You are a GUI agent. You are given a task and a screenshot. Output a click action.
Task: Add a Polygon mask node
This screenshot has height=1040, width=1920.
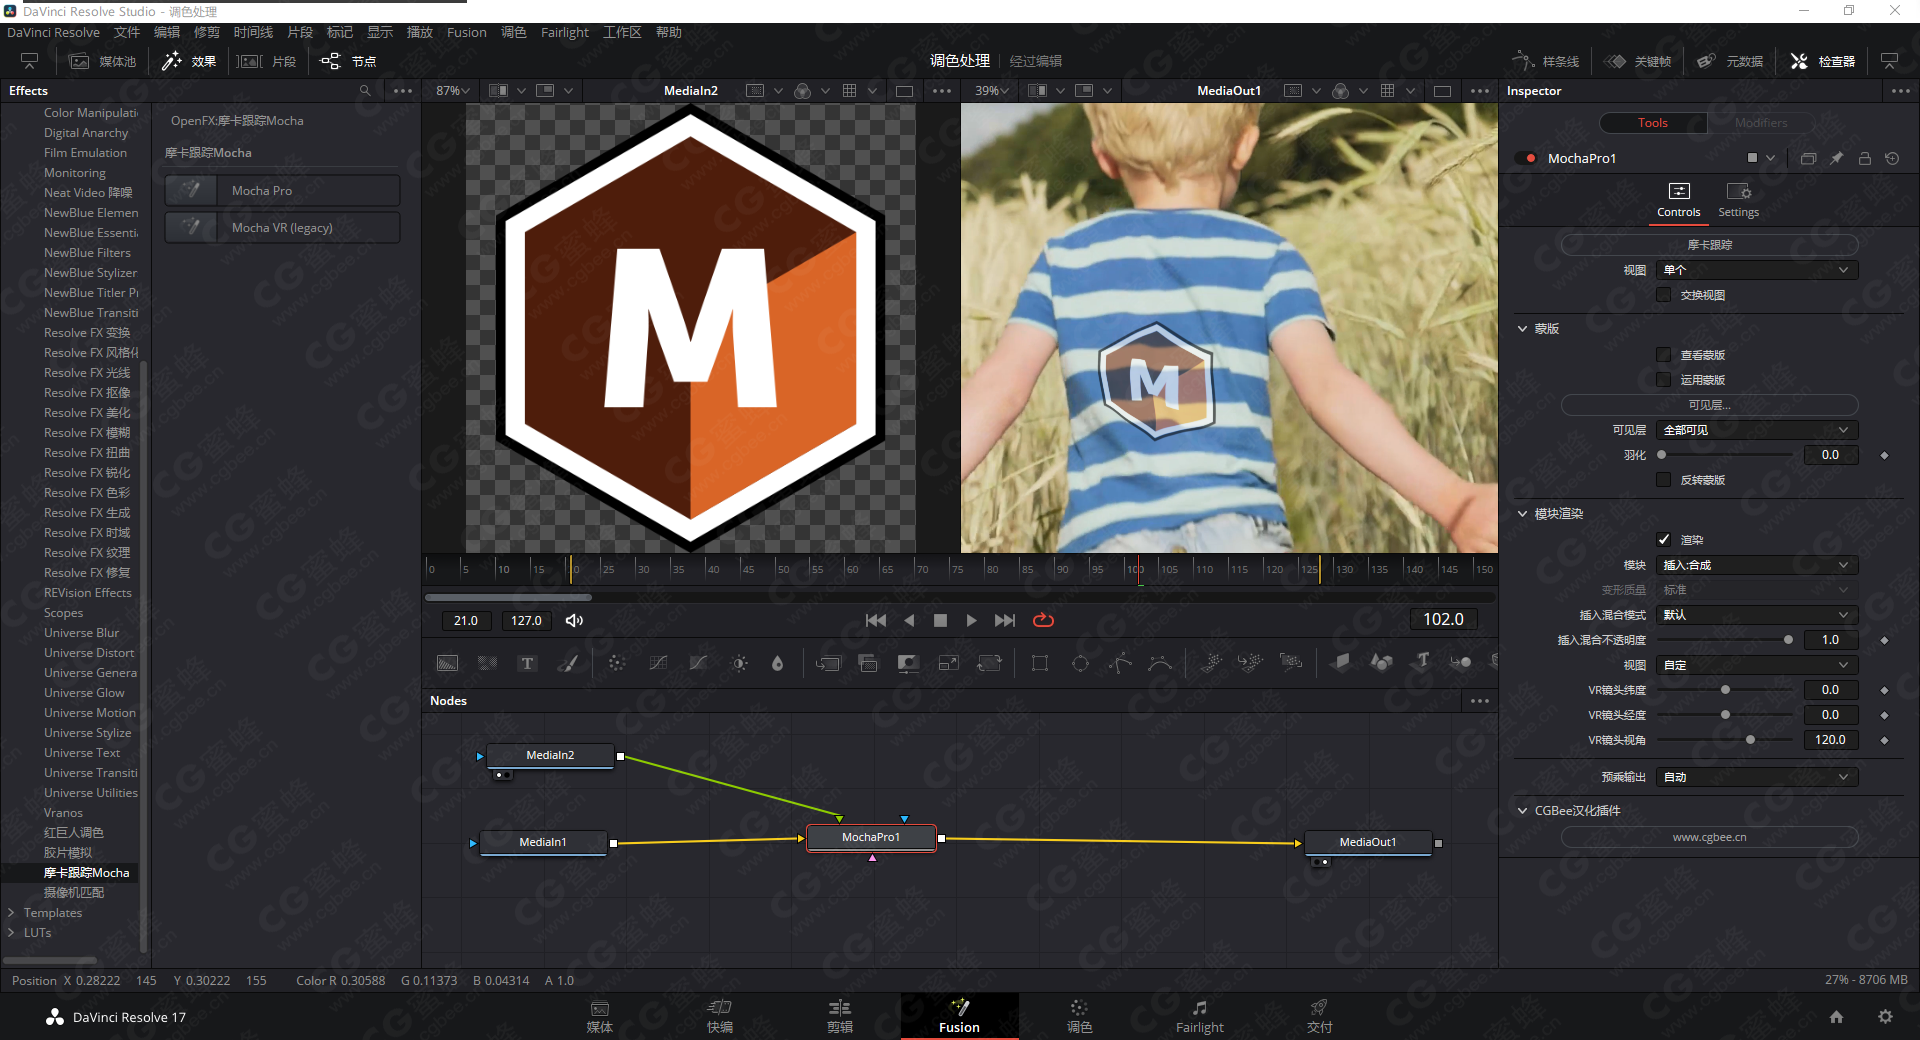[x=1120, y=663]
